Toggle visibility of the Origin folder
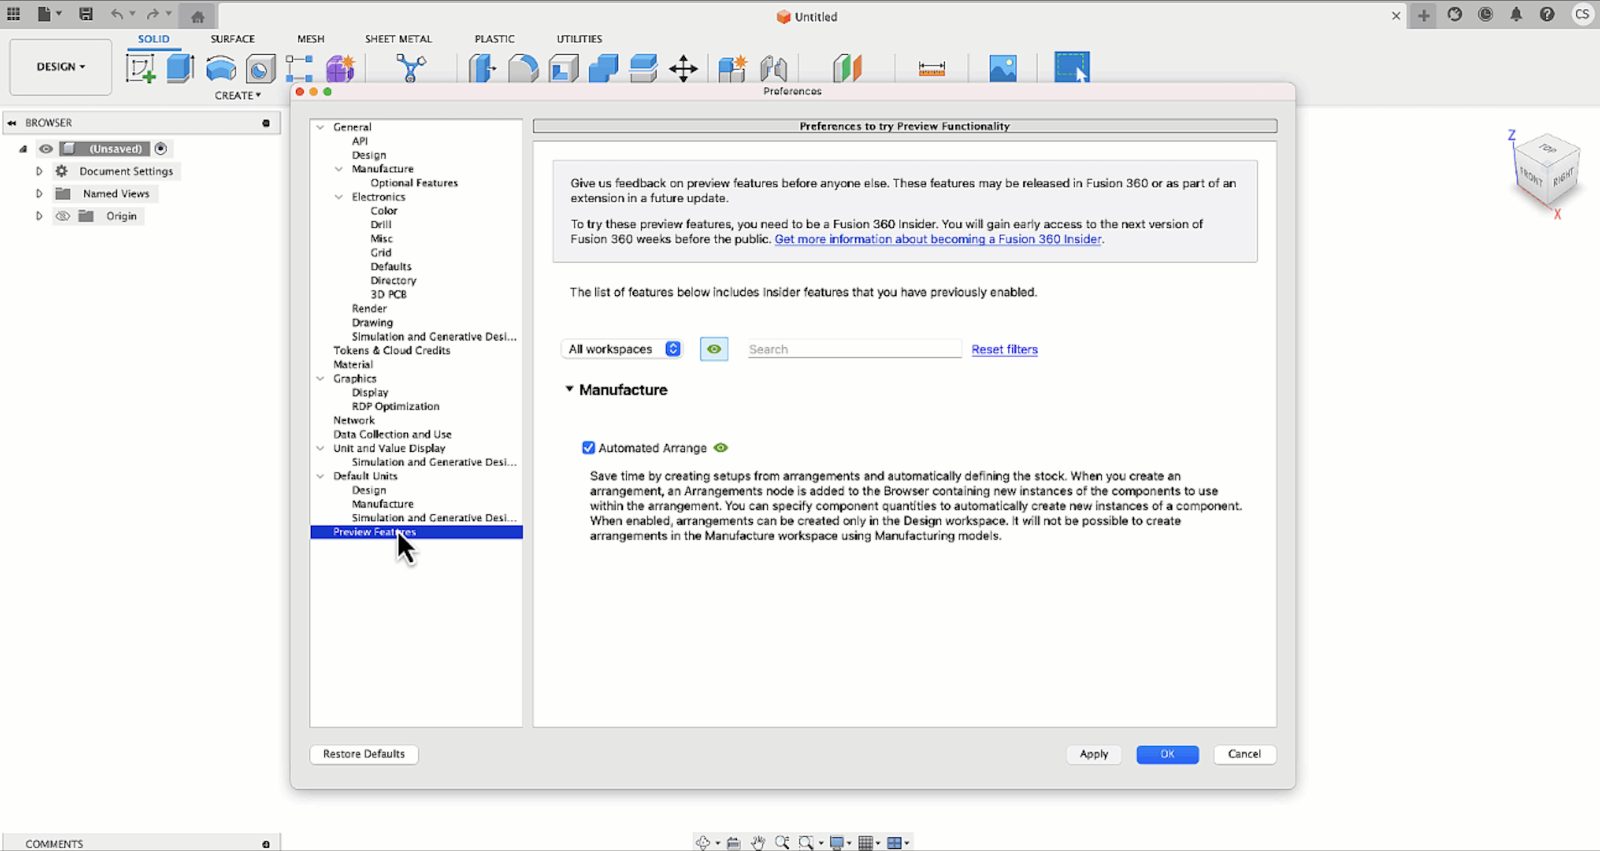 tap(63, 216)
